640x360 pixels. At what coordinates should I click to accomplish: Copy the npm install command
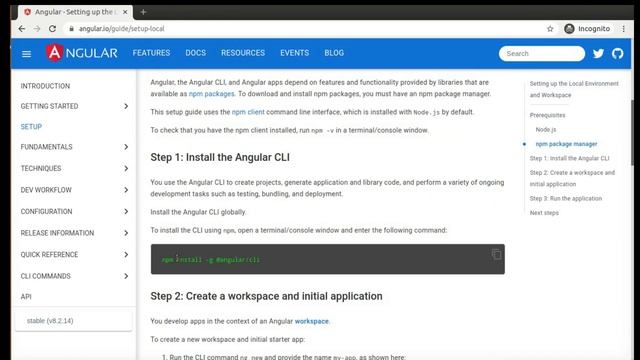click(496, 254)
